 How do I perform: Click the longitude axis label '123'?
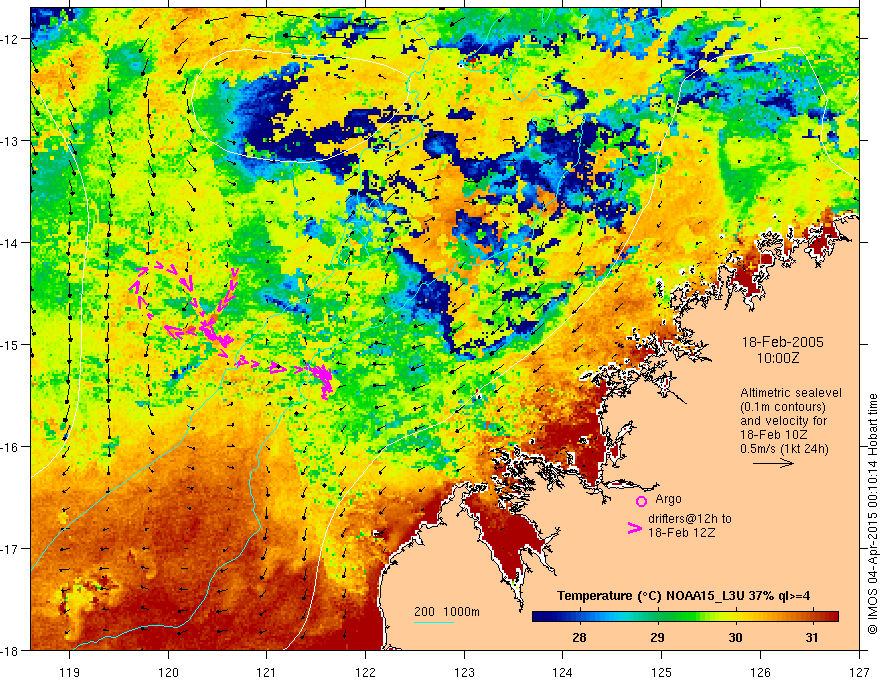tap(464, 672)
